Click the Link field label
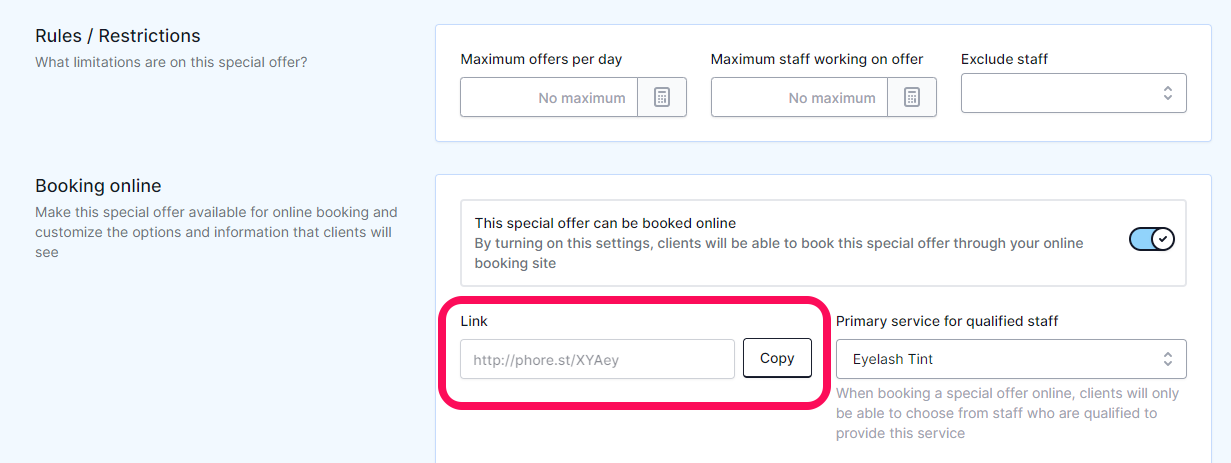The height and width of the screenshot is (463, 1231). click(474, 321)
